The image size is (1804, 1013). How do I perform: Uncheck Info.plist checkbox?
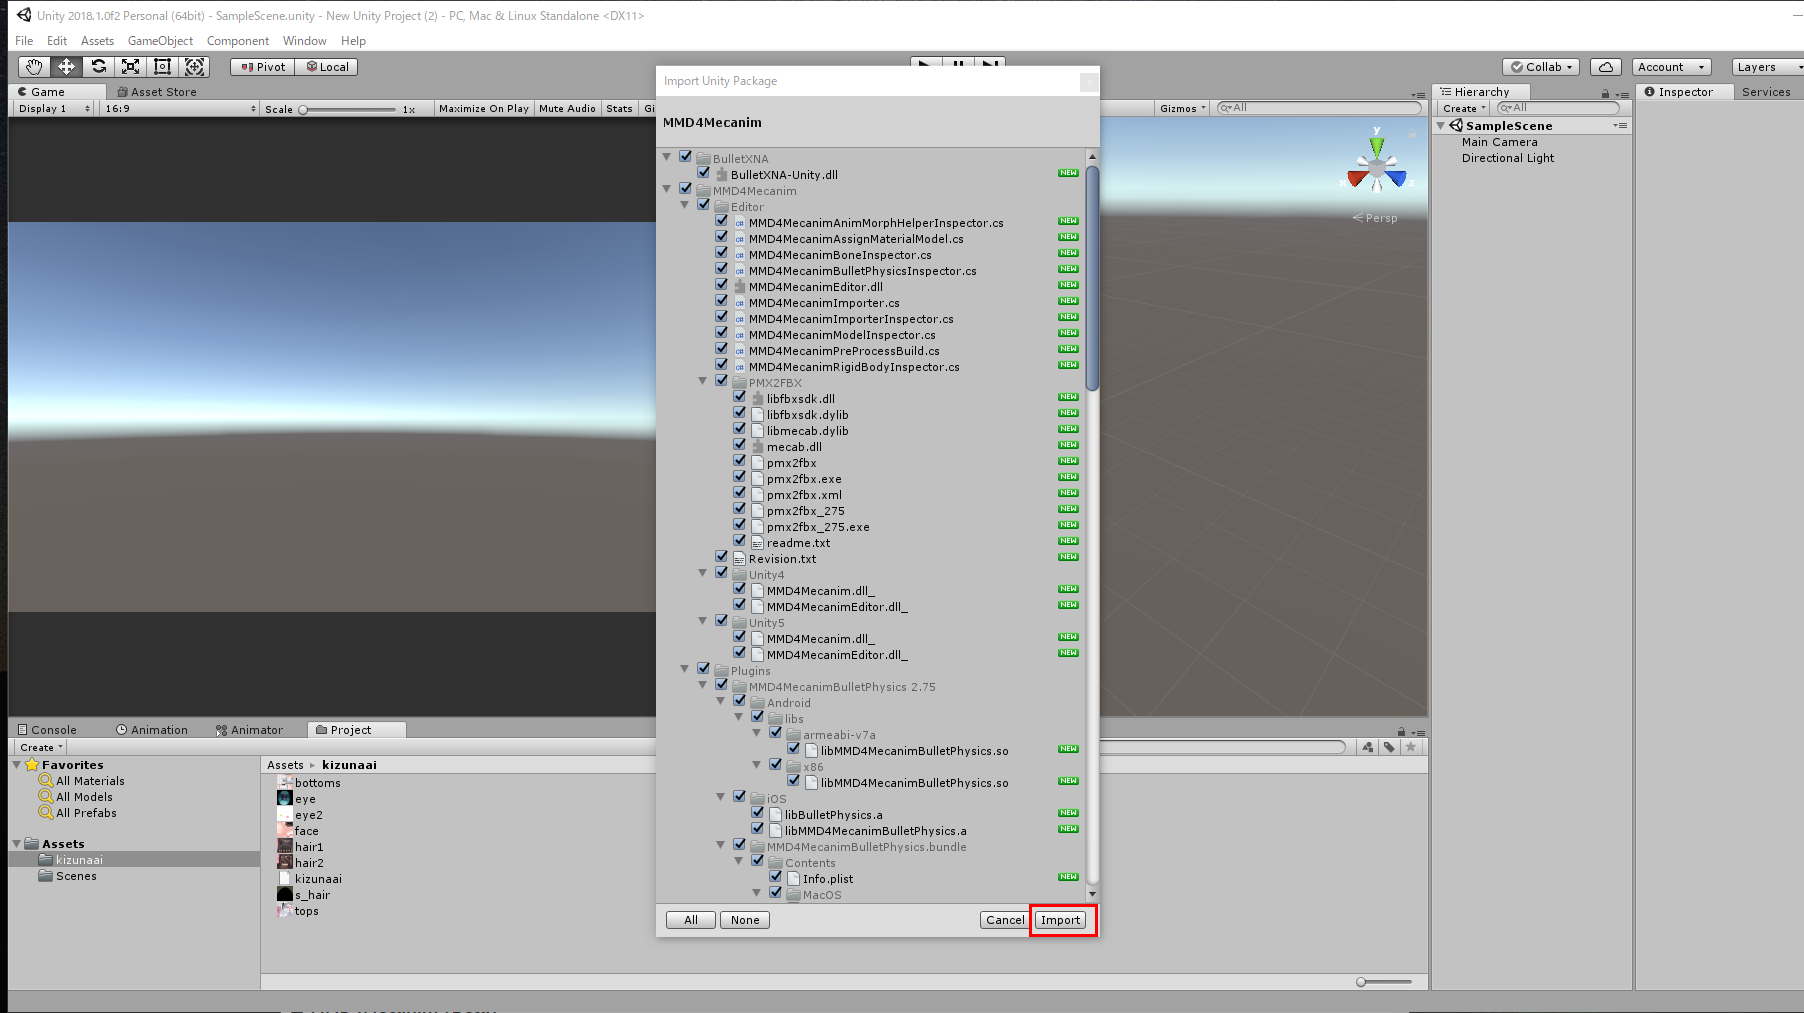(x=776, y=877)
